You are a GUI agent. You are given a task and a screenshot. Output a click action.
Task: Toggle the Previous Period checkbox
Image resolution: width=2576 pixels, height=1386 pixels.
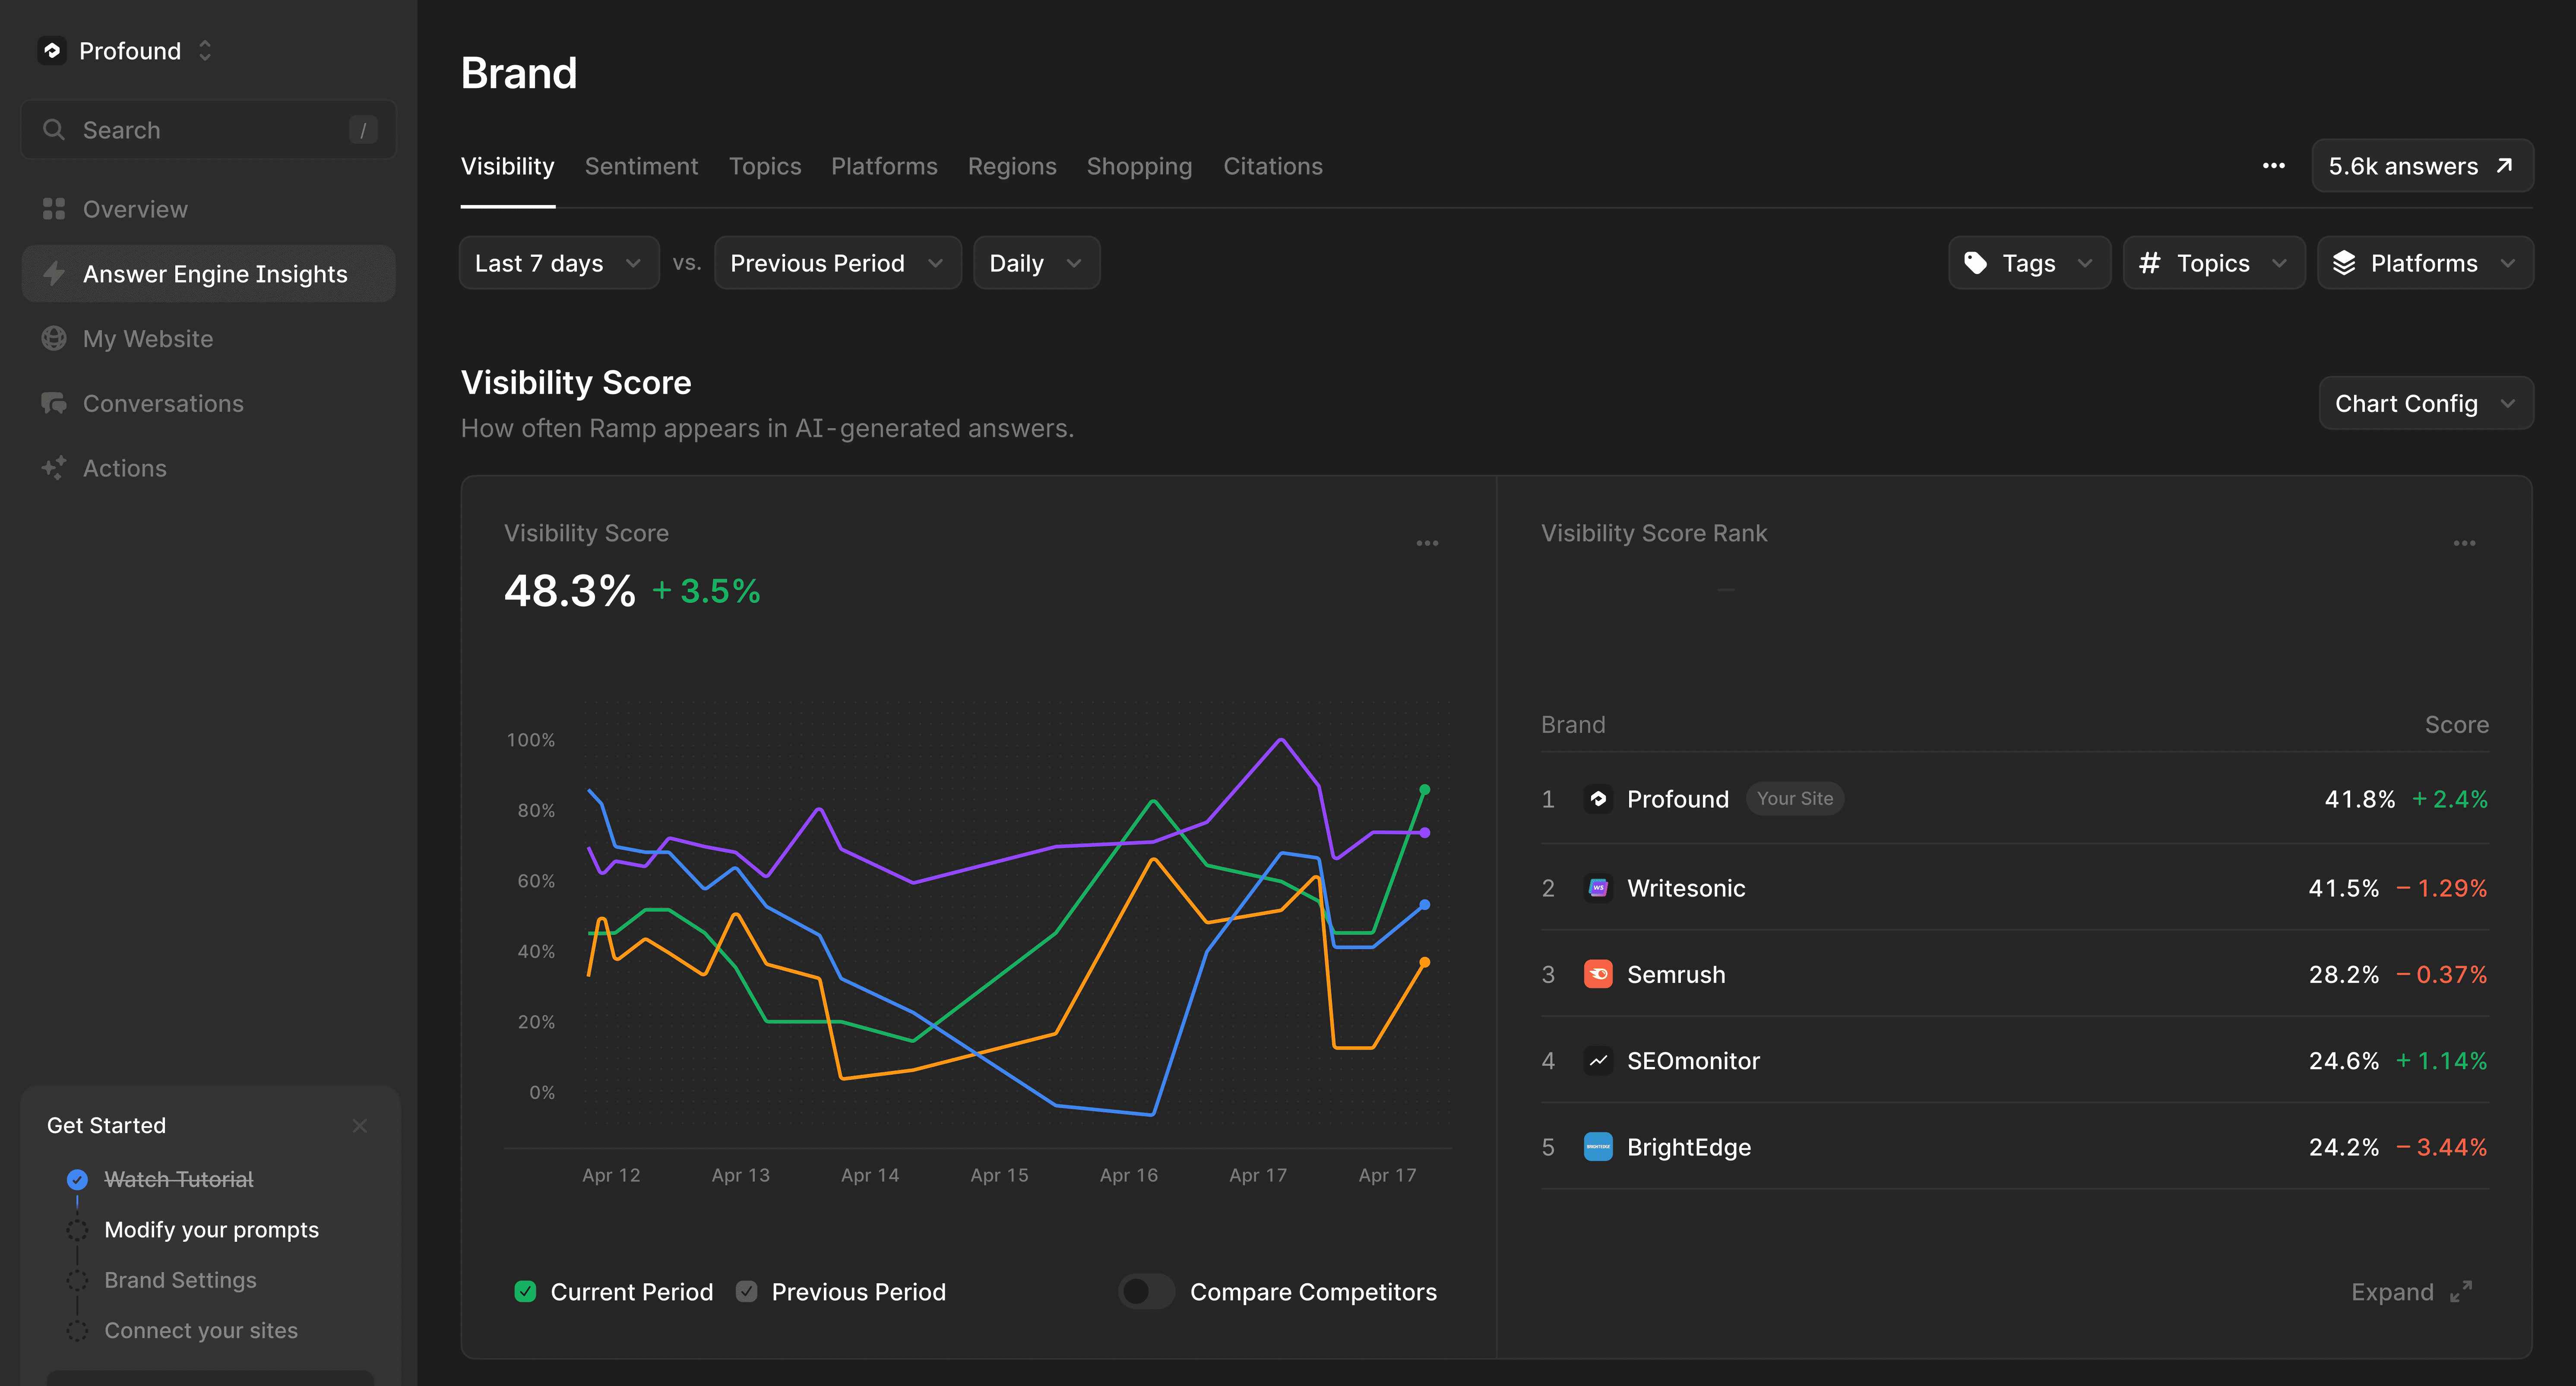[746, 1291]
